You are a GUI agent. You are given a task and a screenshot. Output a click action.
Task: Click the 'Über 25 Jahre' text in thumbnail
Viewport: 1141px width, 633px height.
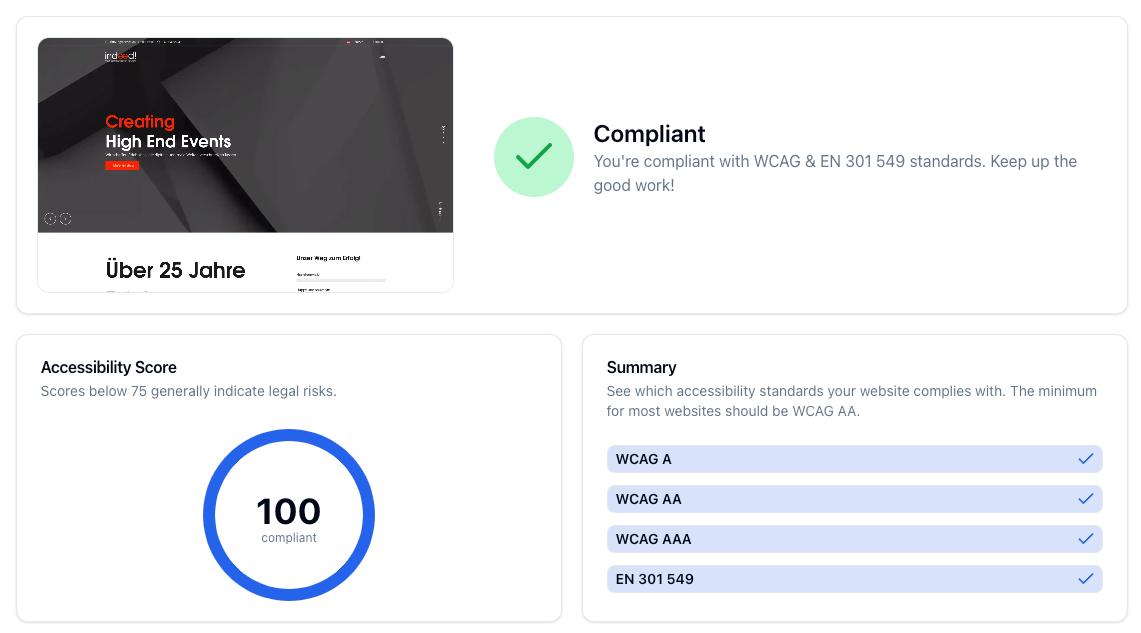(x=175, y=270)
